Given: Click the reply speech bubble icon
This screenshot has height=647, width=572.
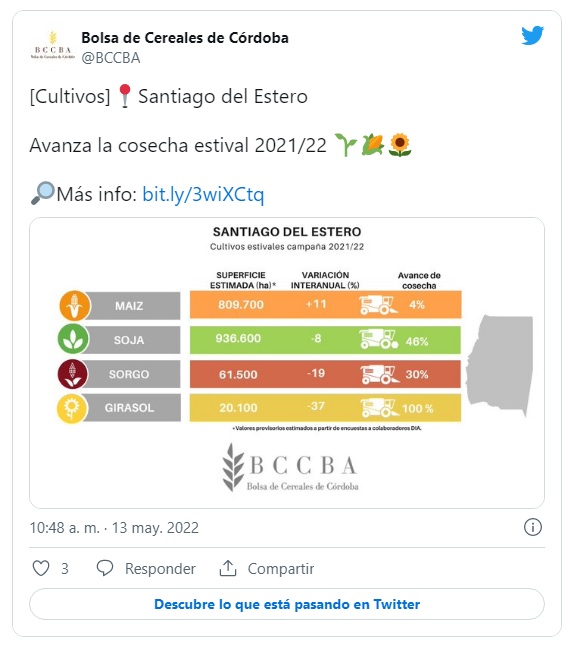Looking at the screenshot, I should click(x=105, y=568).
